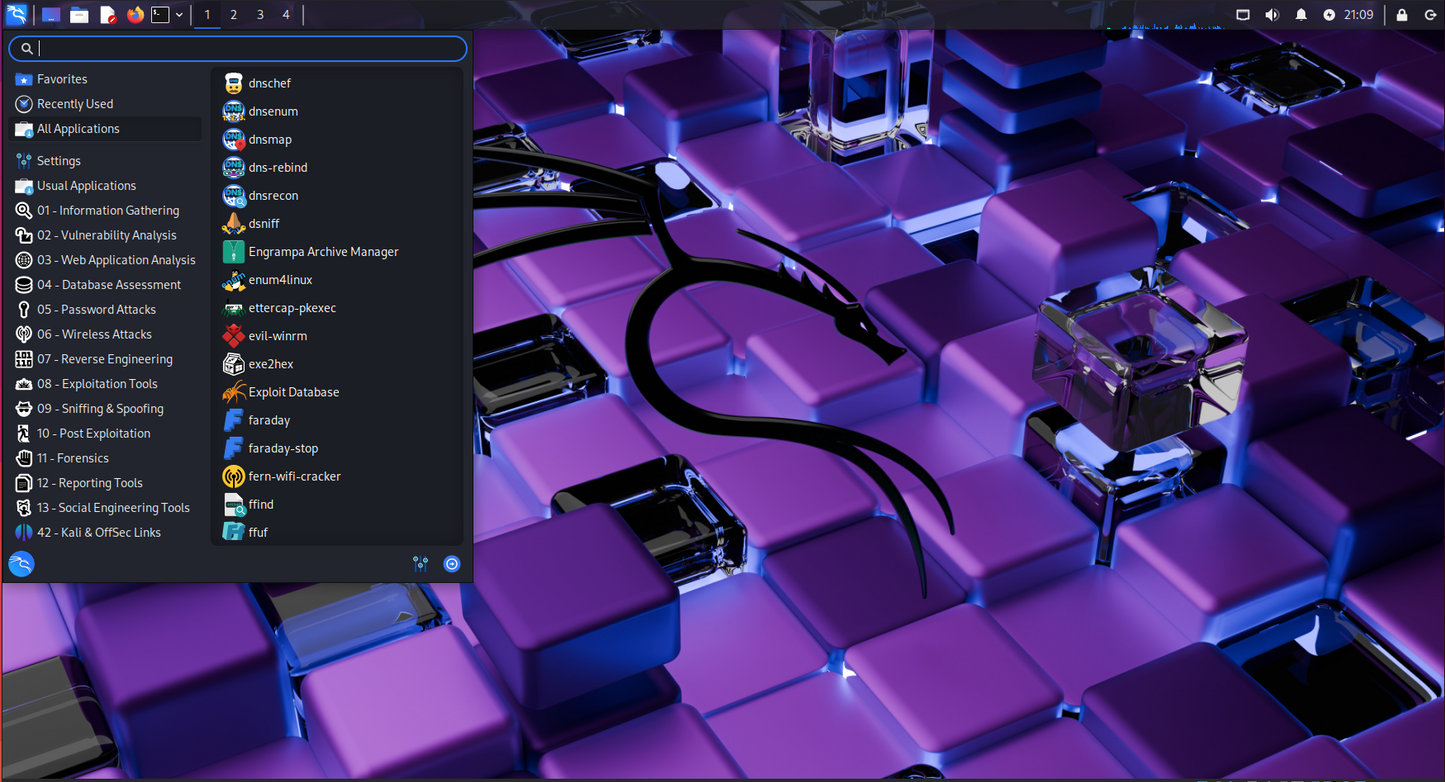Click the log out button in menu footer
This screenshot has height=782, width=1445.
pyautogui.click(x=452, y=564)
